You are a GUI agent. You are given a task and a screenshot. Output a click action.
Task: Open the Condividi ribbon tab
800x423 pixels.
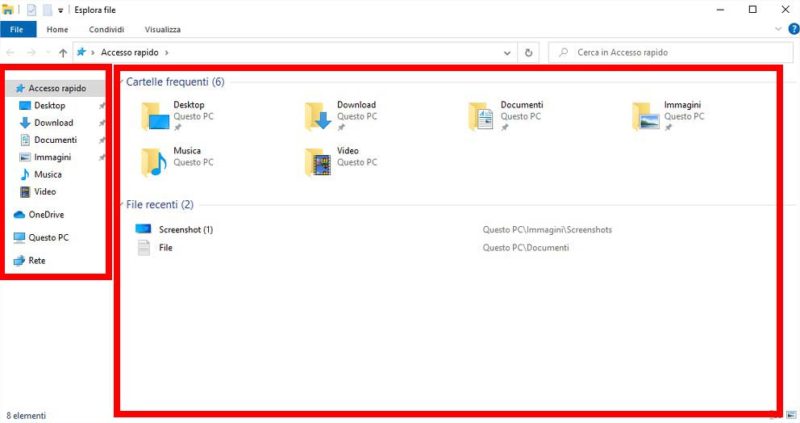click(x=106, y=30)
